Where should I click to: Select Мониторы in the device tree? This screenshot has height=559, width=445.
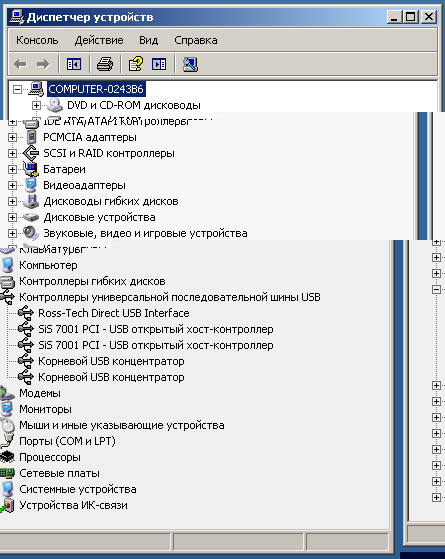coord(45,410)
